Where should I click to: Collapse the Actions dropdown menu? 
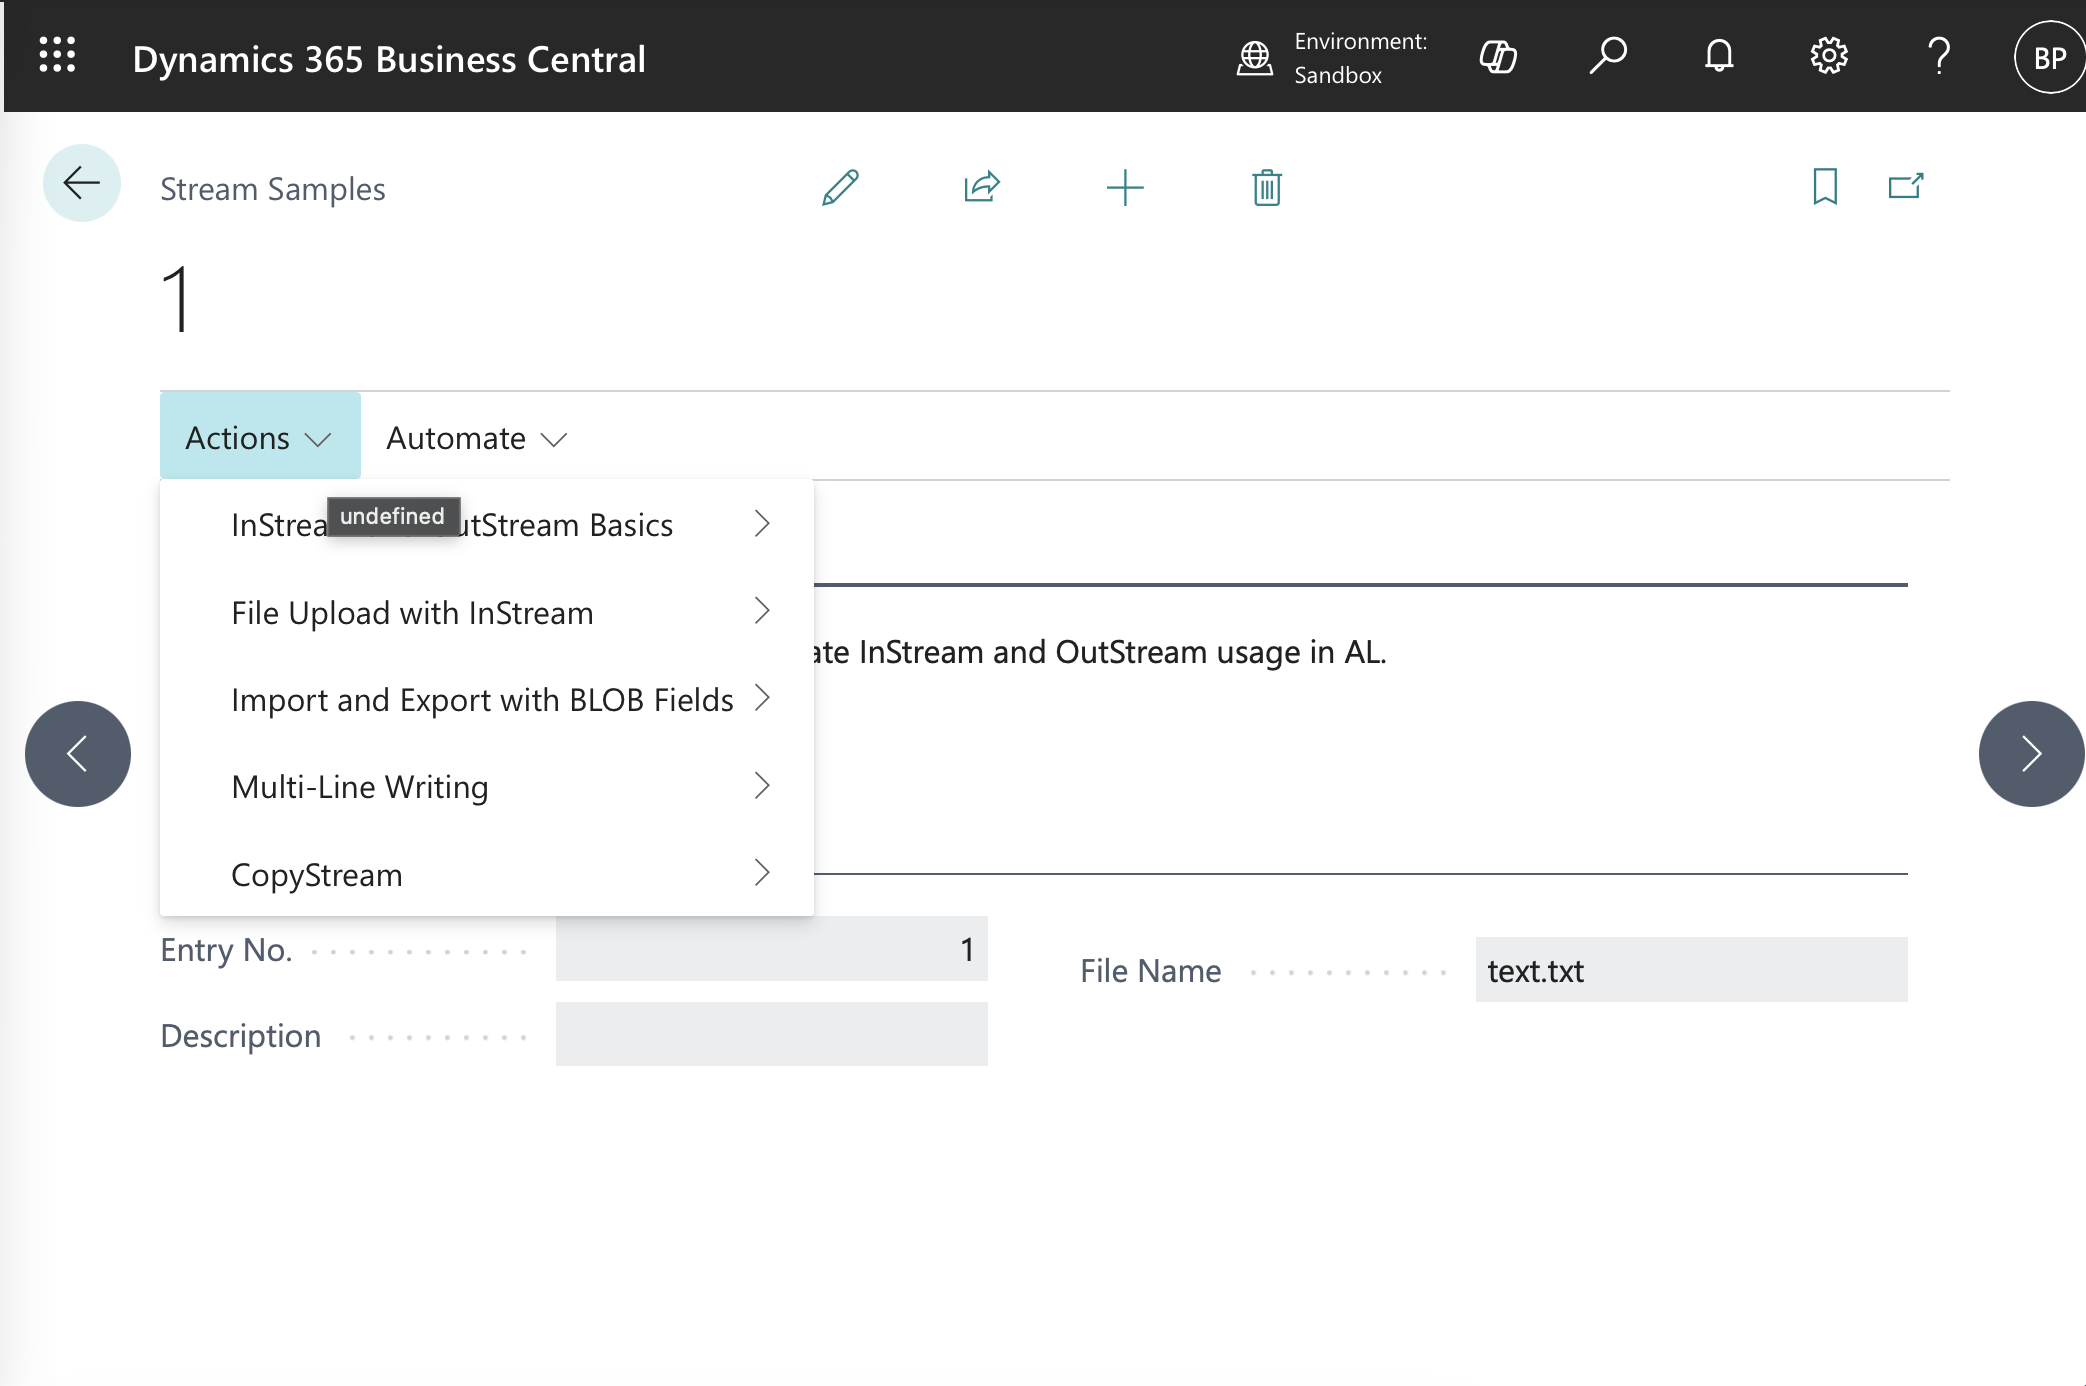[259, 438]
